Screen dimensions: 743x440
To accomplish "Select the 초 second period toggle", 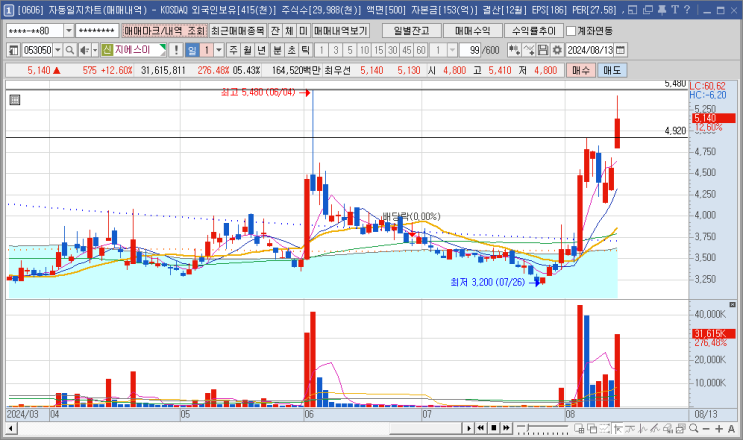I will 291,50.
